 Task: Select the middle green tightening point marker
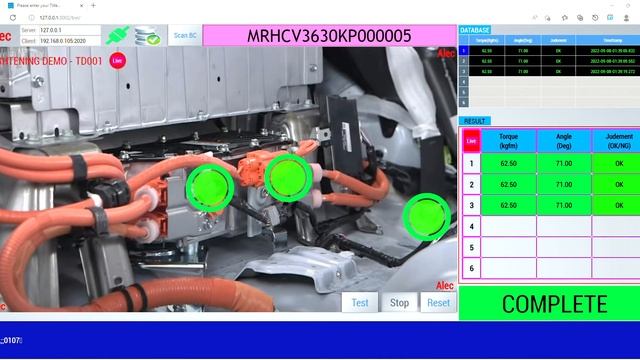point(288,178)
